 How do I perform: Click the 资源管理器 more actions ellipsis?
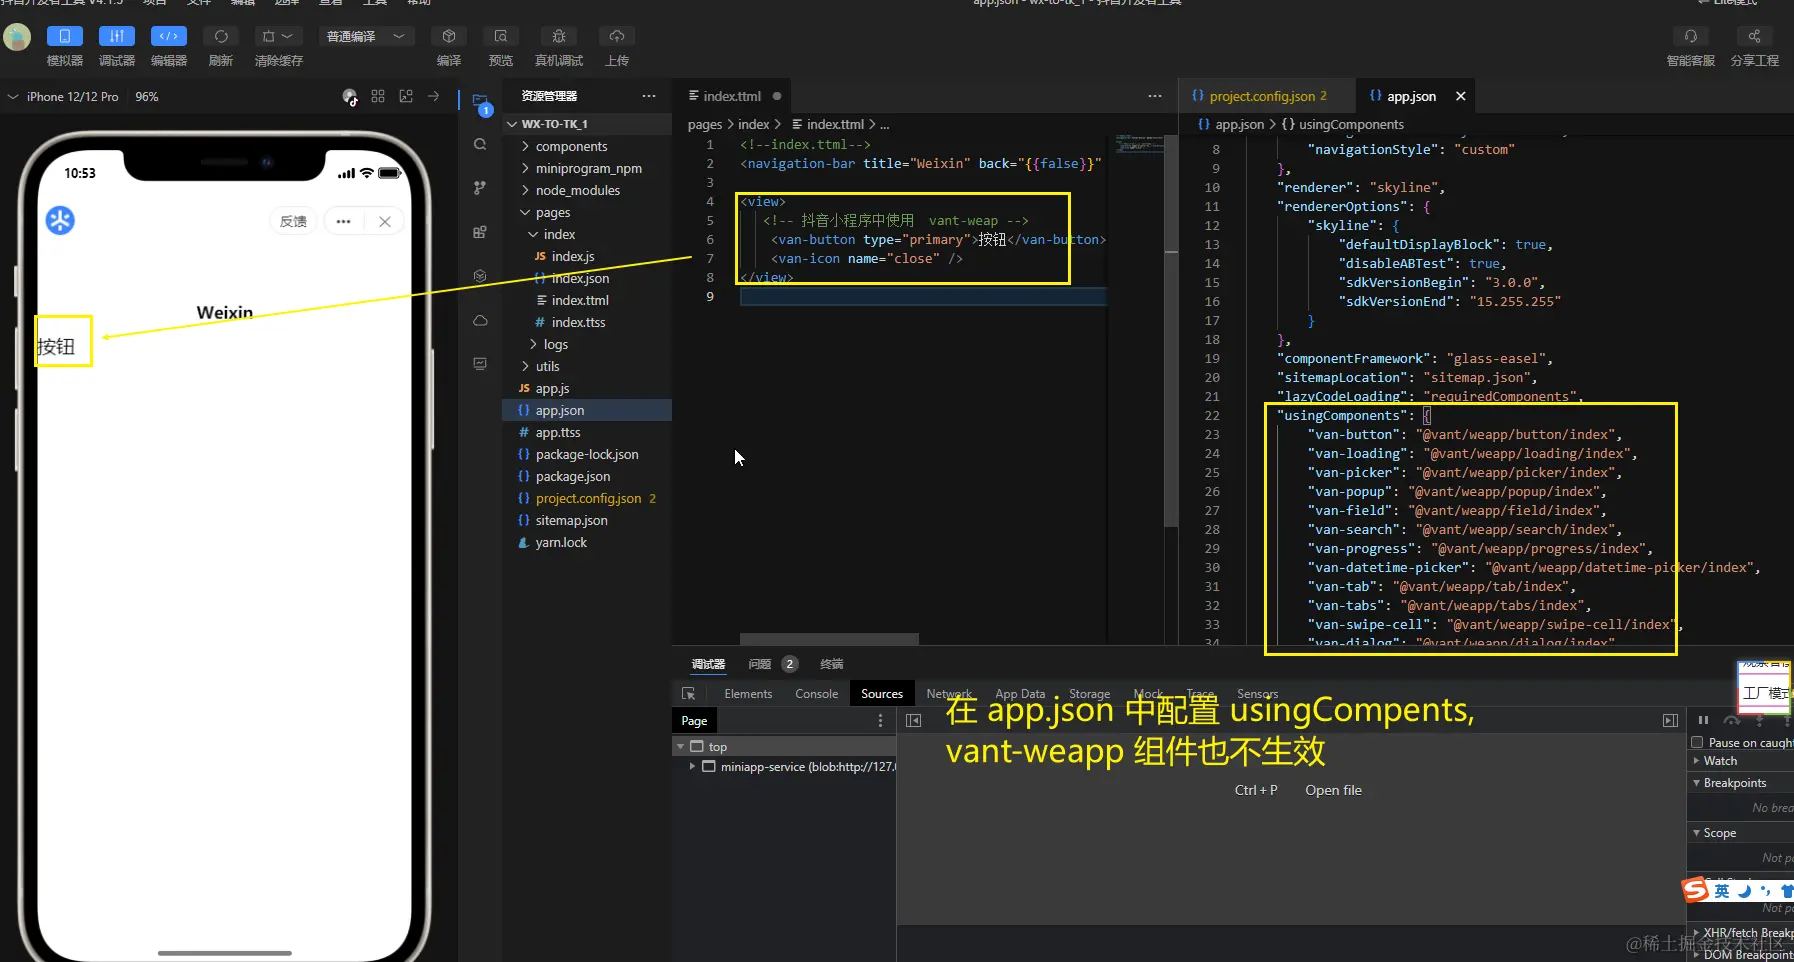pyautogui.click(x=649, y=96)
